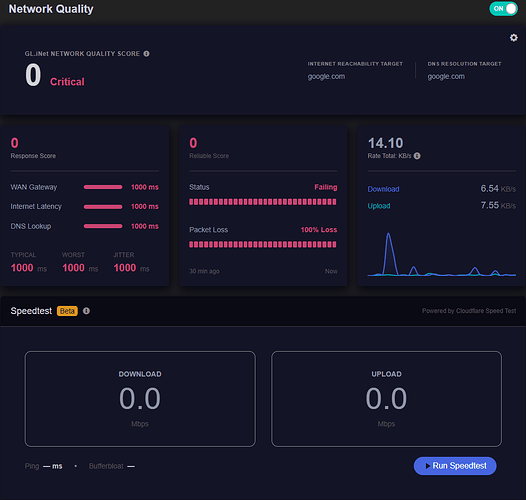Open the gear settings icon

[x=513, y=38]
